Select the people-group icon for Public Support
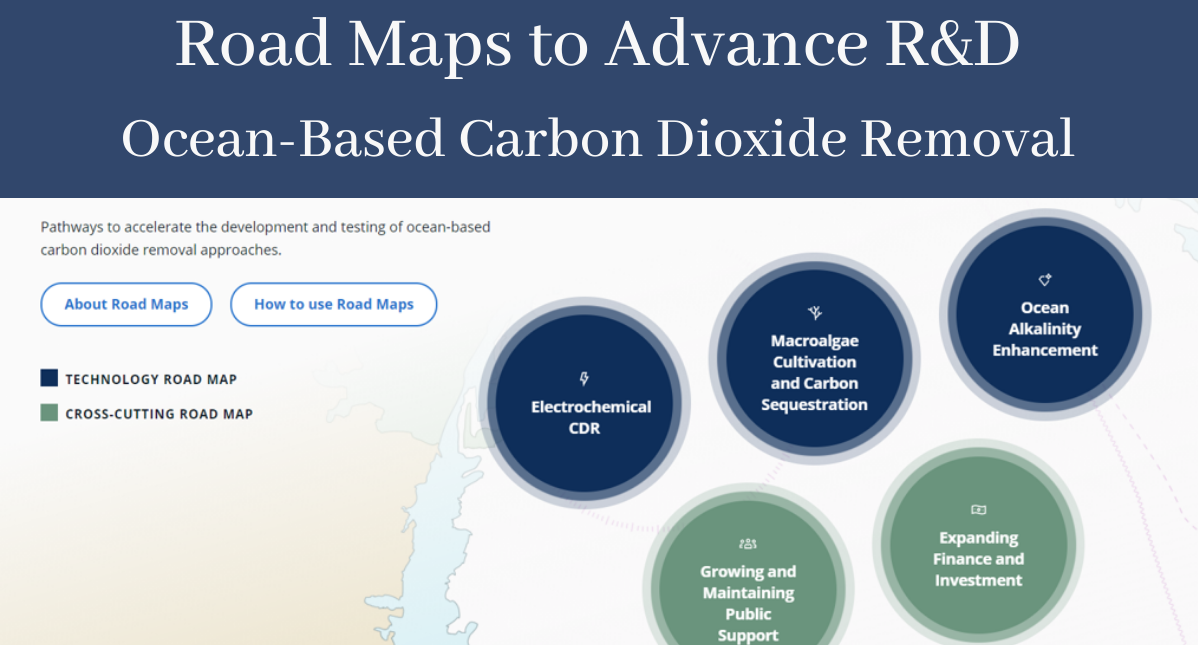The width and height of the screenshot is (1198, 645). click(747, 542)
